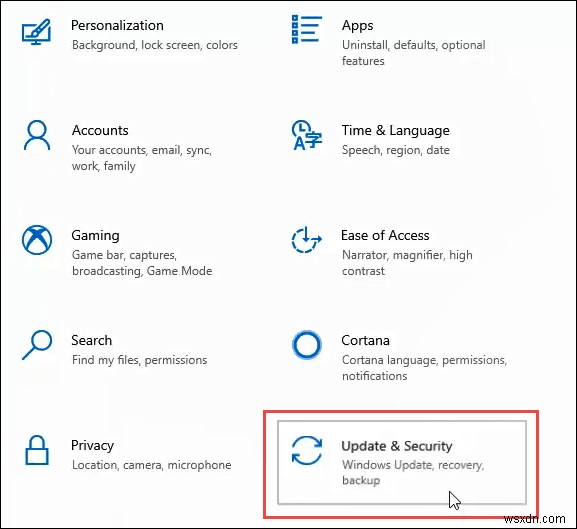The image size is (577, 529).
Task: Select the Ease of Access dashed-clock icon
Action: point(307,240)
